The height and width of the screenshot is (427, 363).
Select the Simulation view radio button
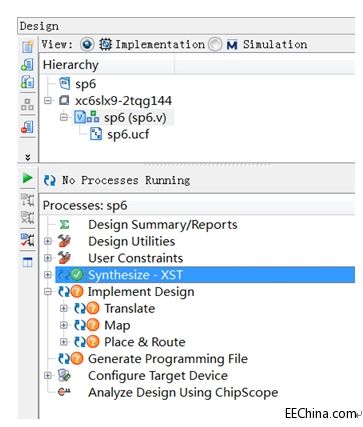point(215,44)
